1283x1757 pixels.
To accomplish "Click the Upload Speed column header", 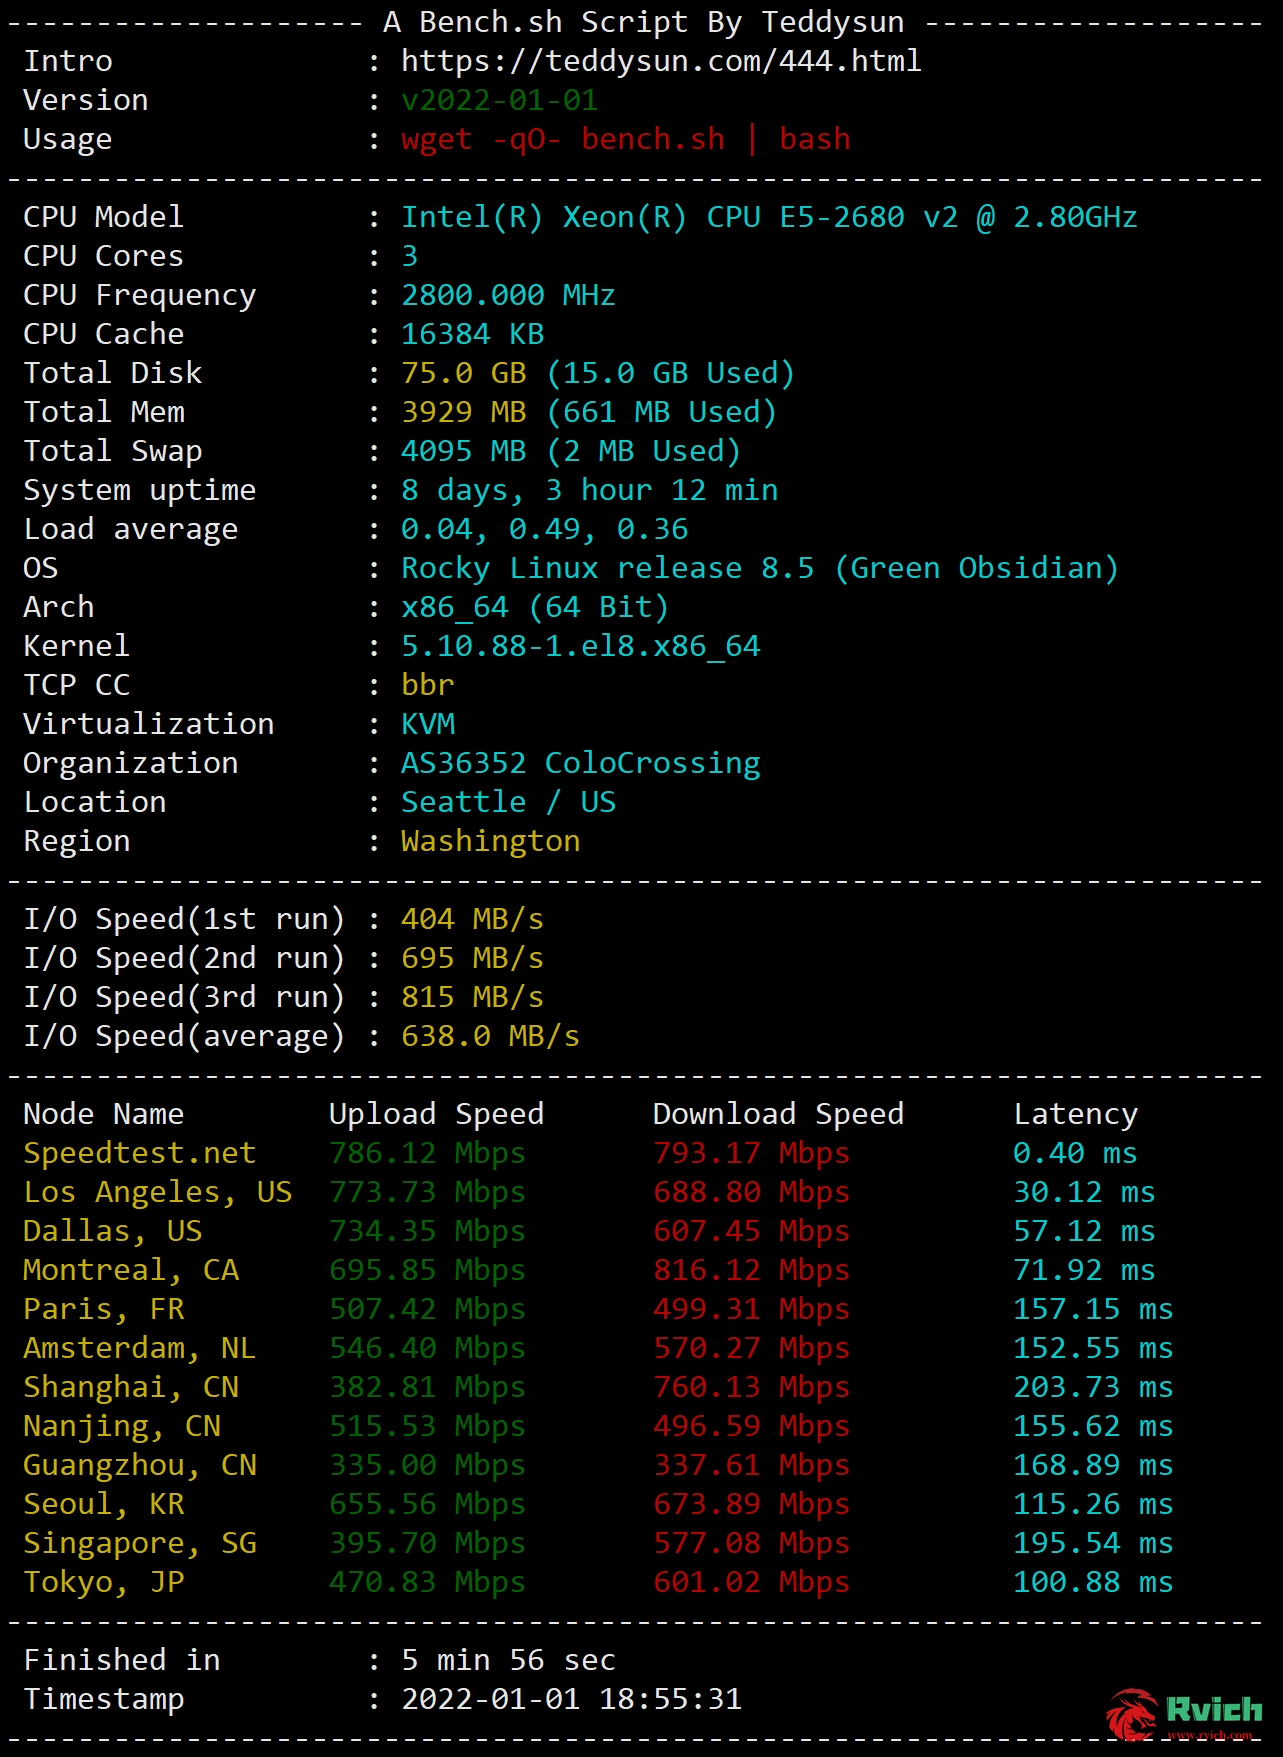I will (x=436, y=1114).
